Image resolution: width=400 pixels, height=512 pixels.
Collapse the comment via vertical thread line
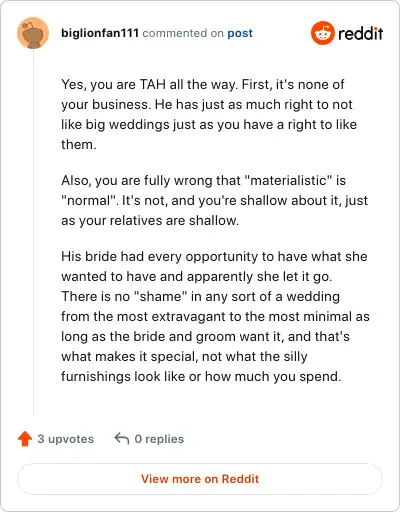[x=33, y=232]
